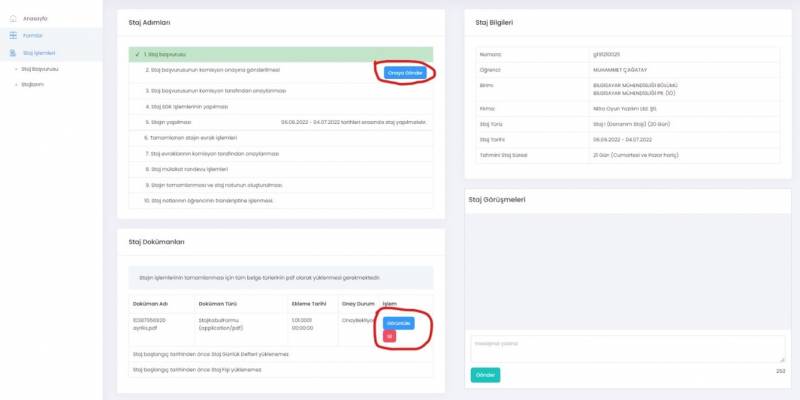This screenshot has height=400, width=800.
Task: Select Staj Başvurusu in the sidebar
Action: 40,69
